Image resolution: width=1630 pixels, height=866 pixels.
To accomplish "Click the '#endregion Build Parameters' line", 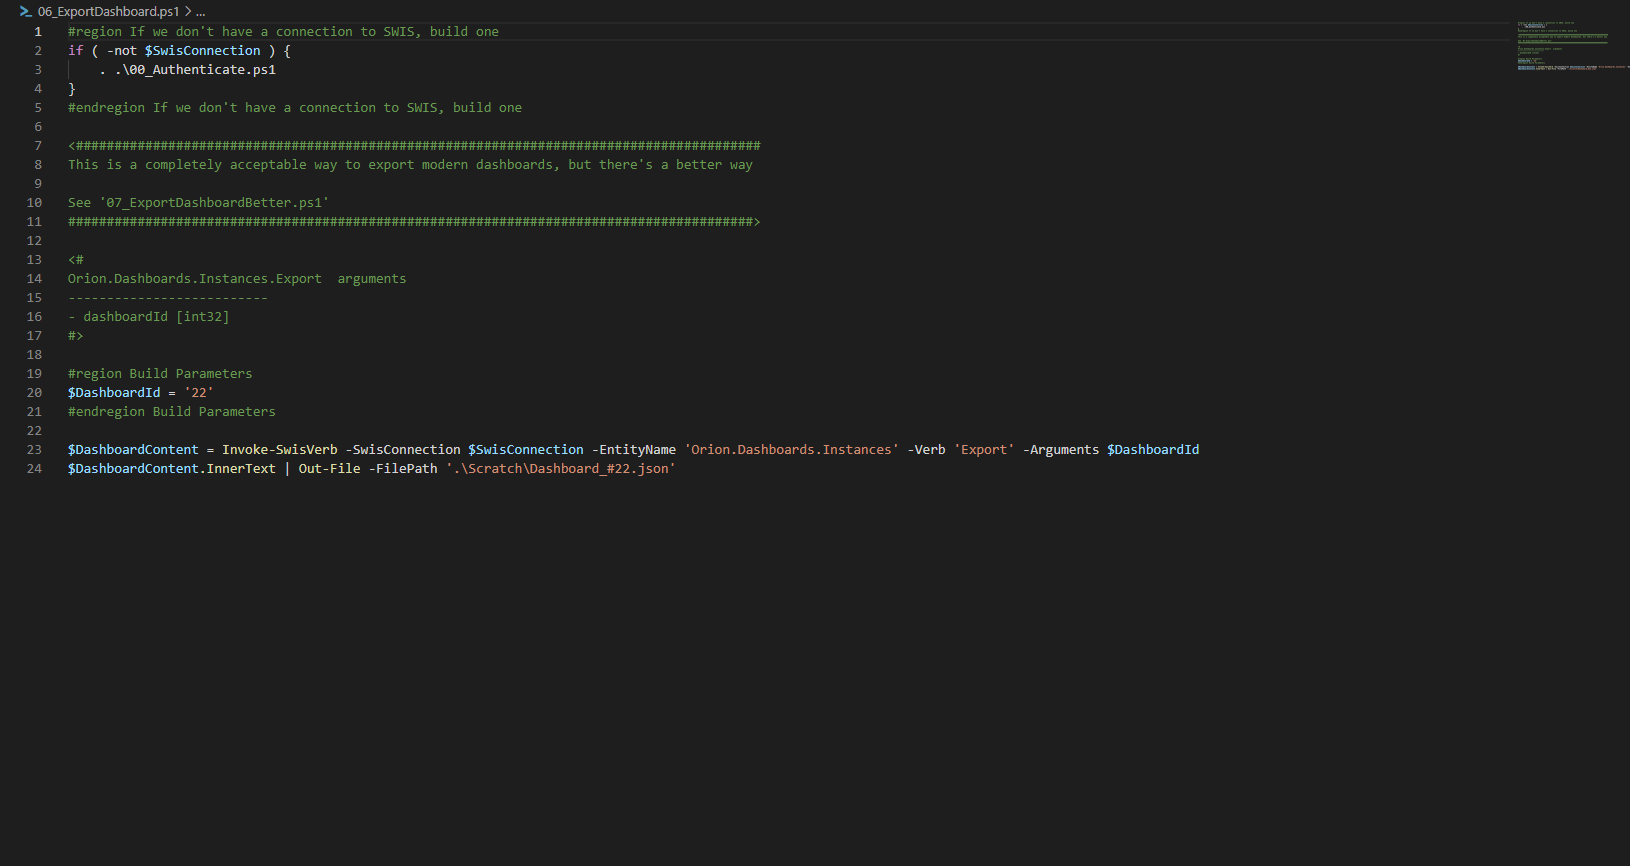I will pyautogui.click(x=172, y=412).
